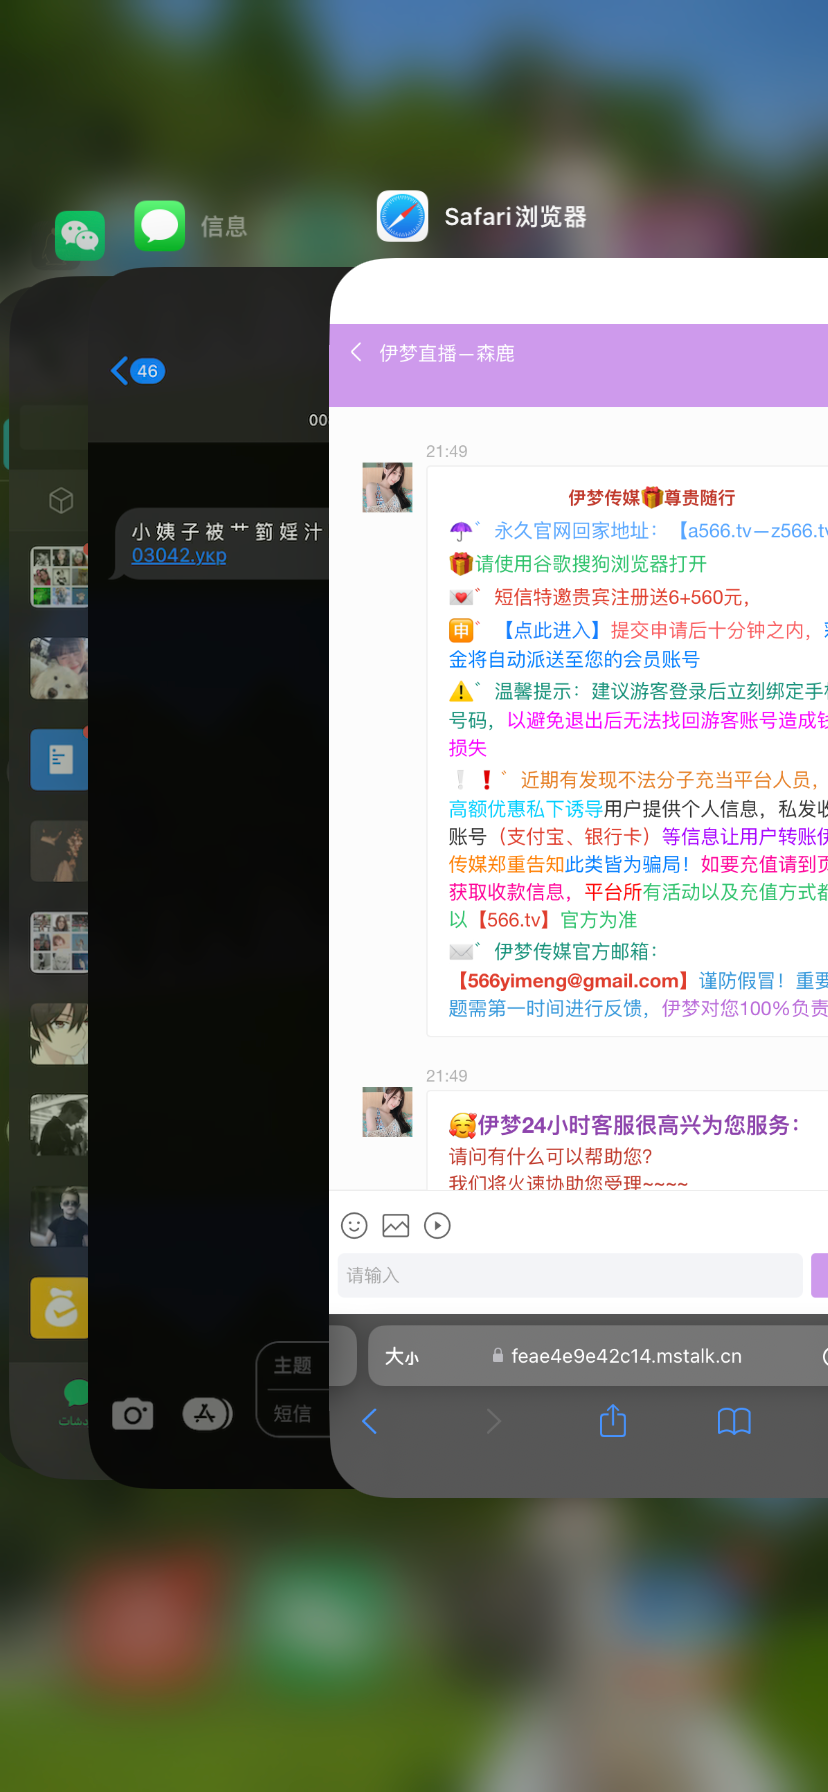Click the 03042.укр link in message
The image size is (828, 1792).
point(179,555)
